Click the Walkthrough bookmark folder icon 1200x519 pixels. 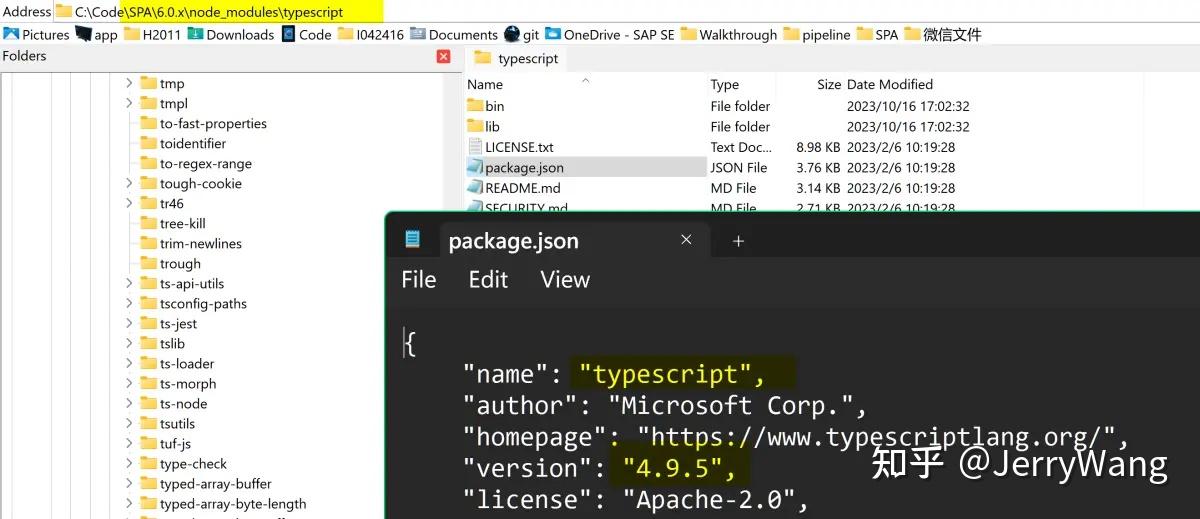688,34
